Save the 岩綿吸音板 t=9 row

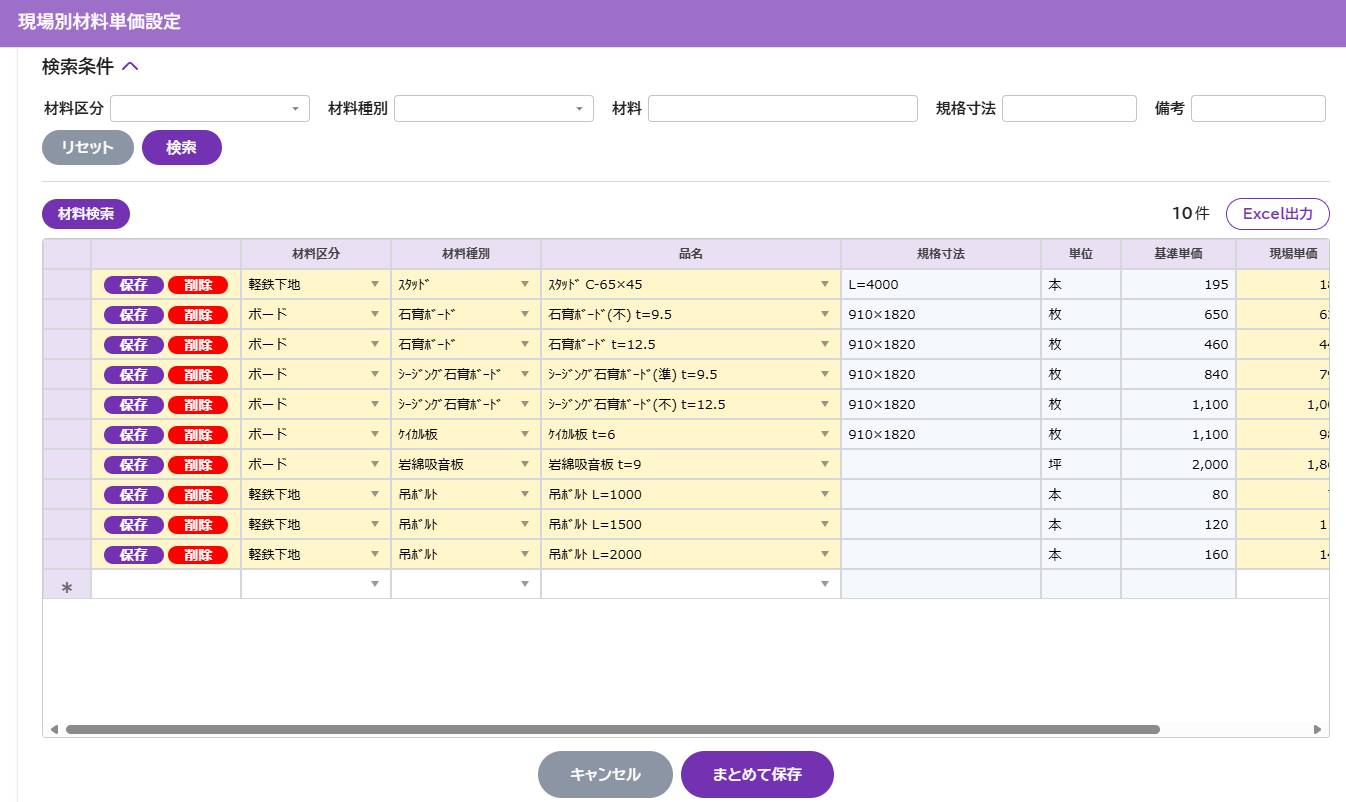[x=134, y=465]
